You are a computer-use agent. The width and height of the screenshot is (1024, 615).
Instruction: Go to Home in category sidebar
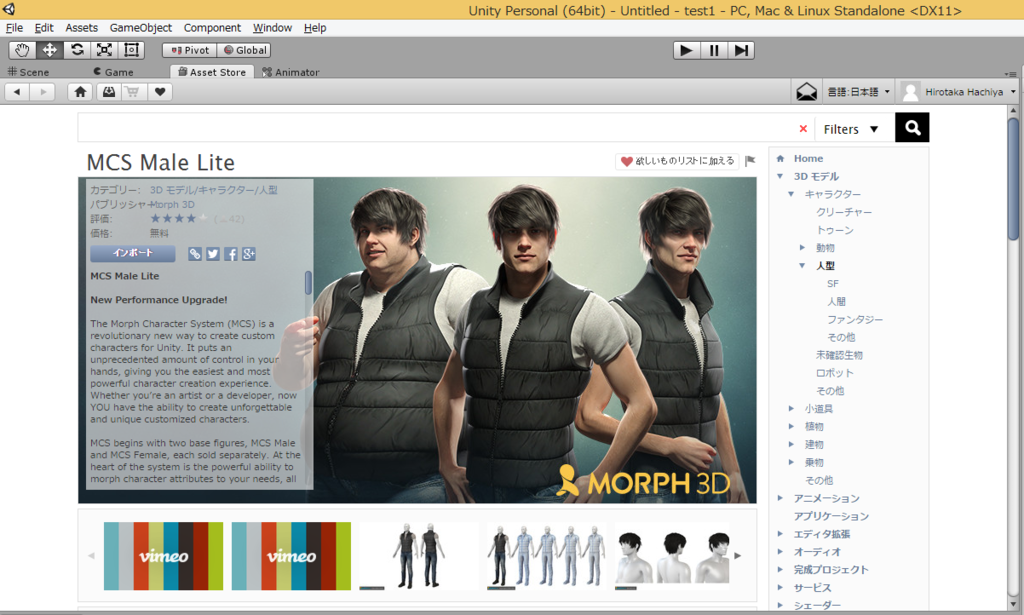click(x=808, y=158)
